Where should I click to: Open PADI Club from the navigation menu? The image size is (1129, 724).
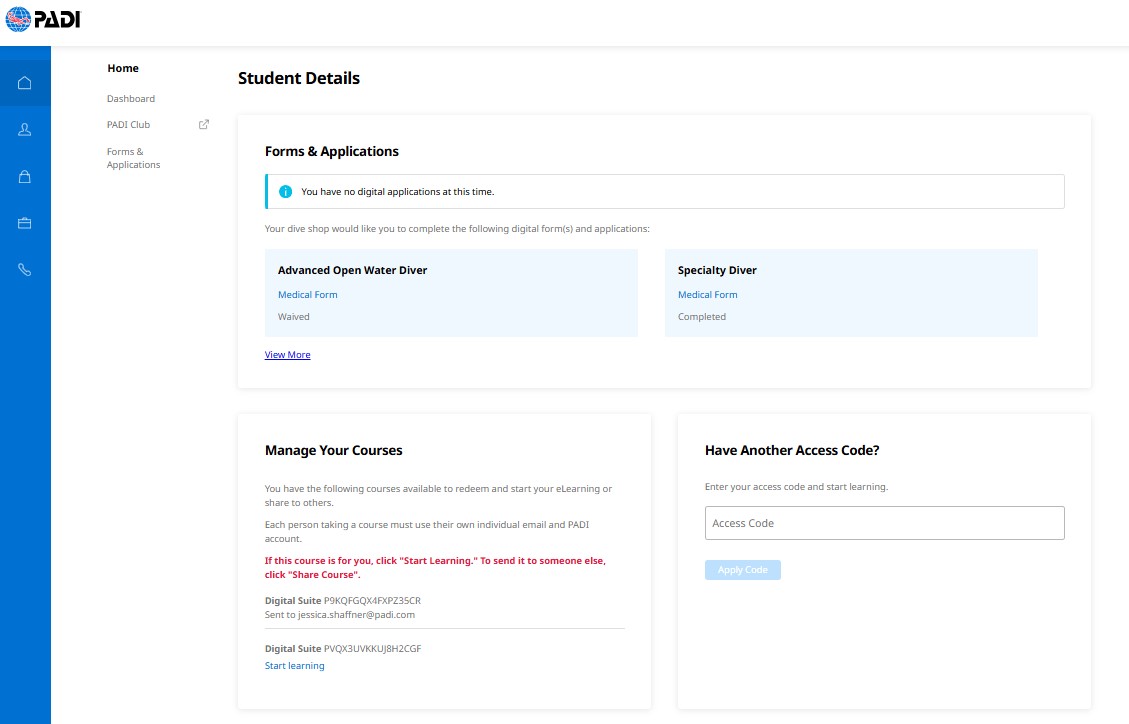coord(128,125)
